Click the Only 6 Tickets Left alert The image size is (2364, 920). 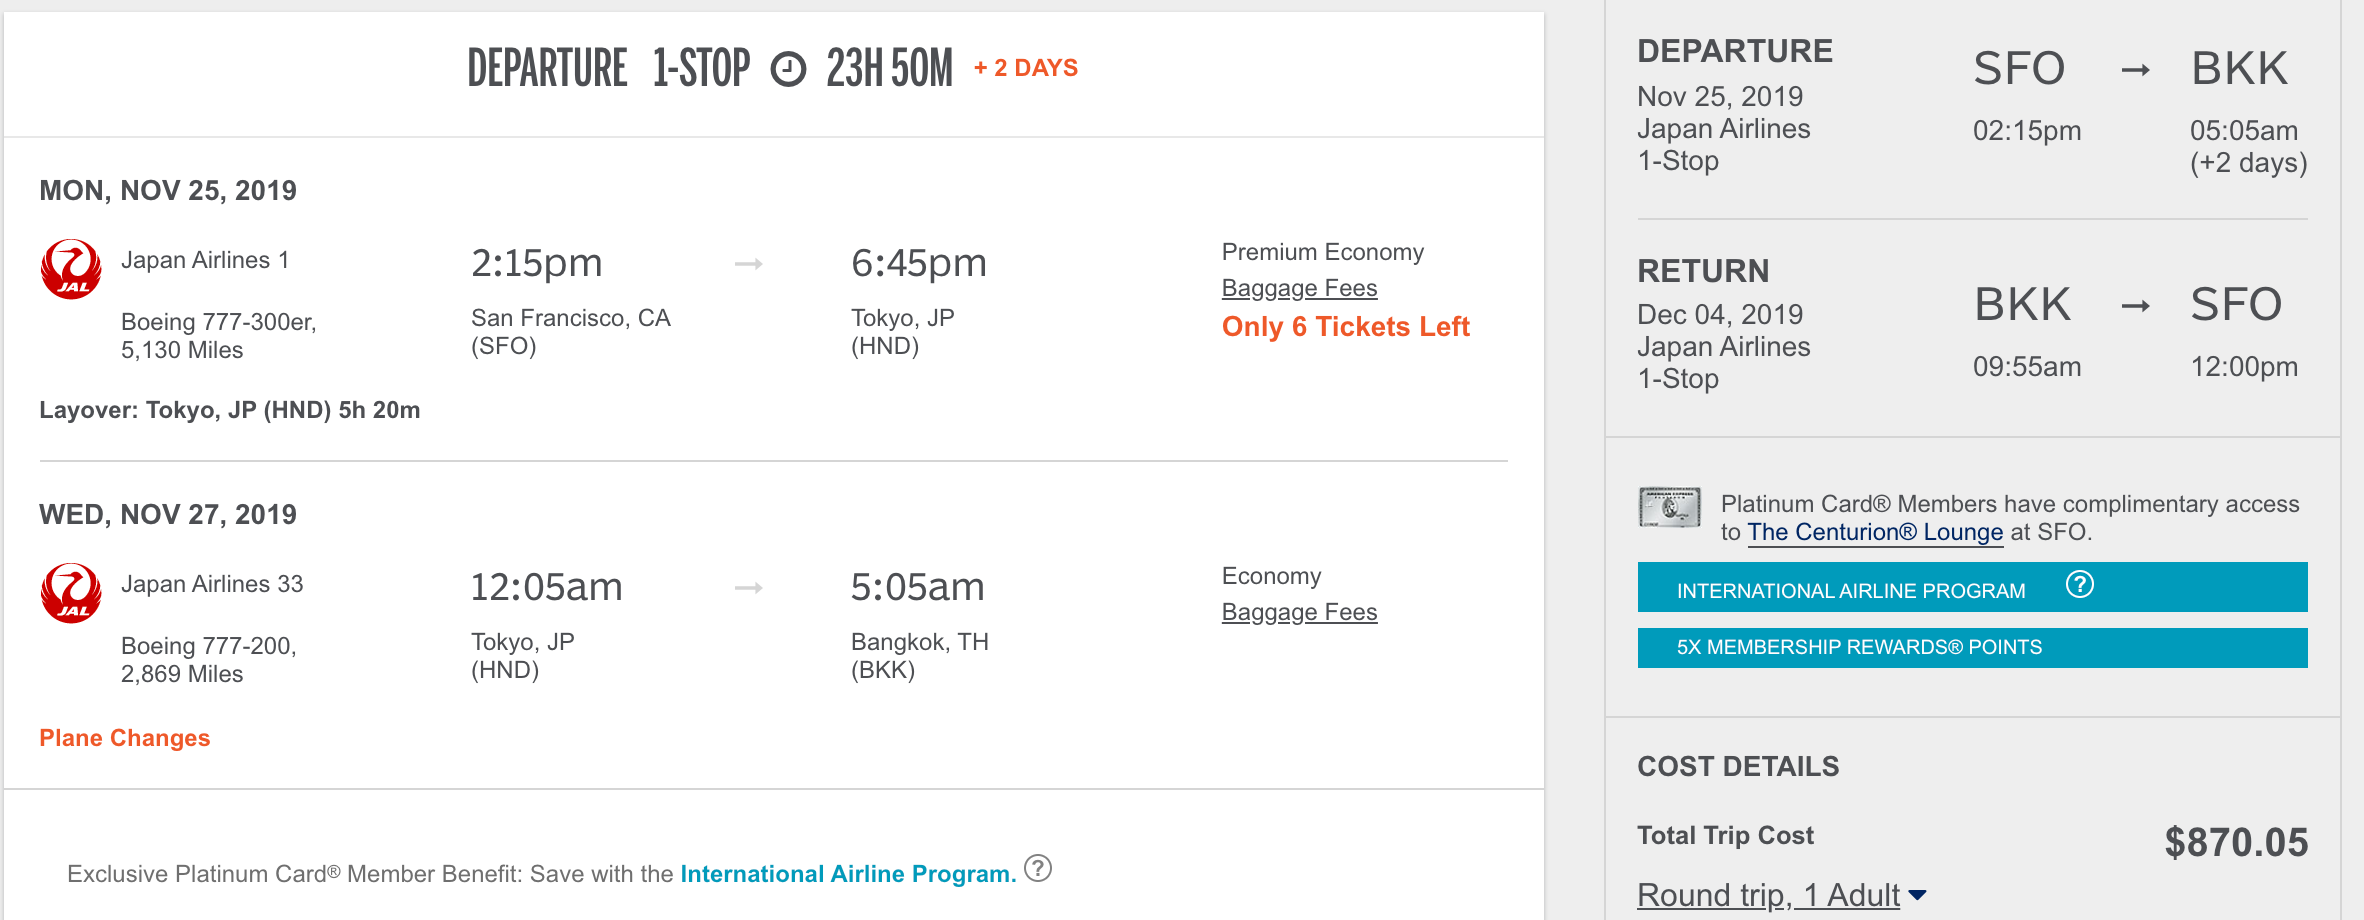click(1345, 327)
